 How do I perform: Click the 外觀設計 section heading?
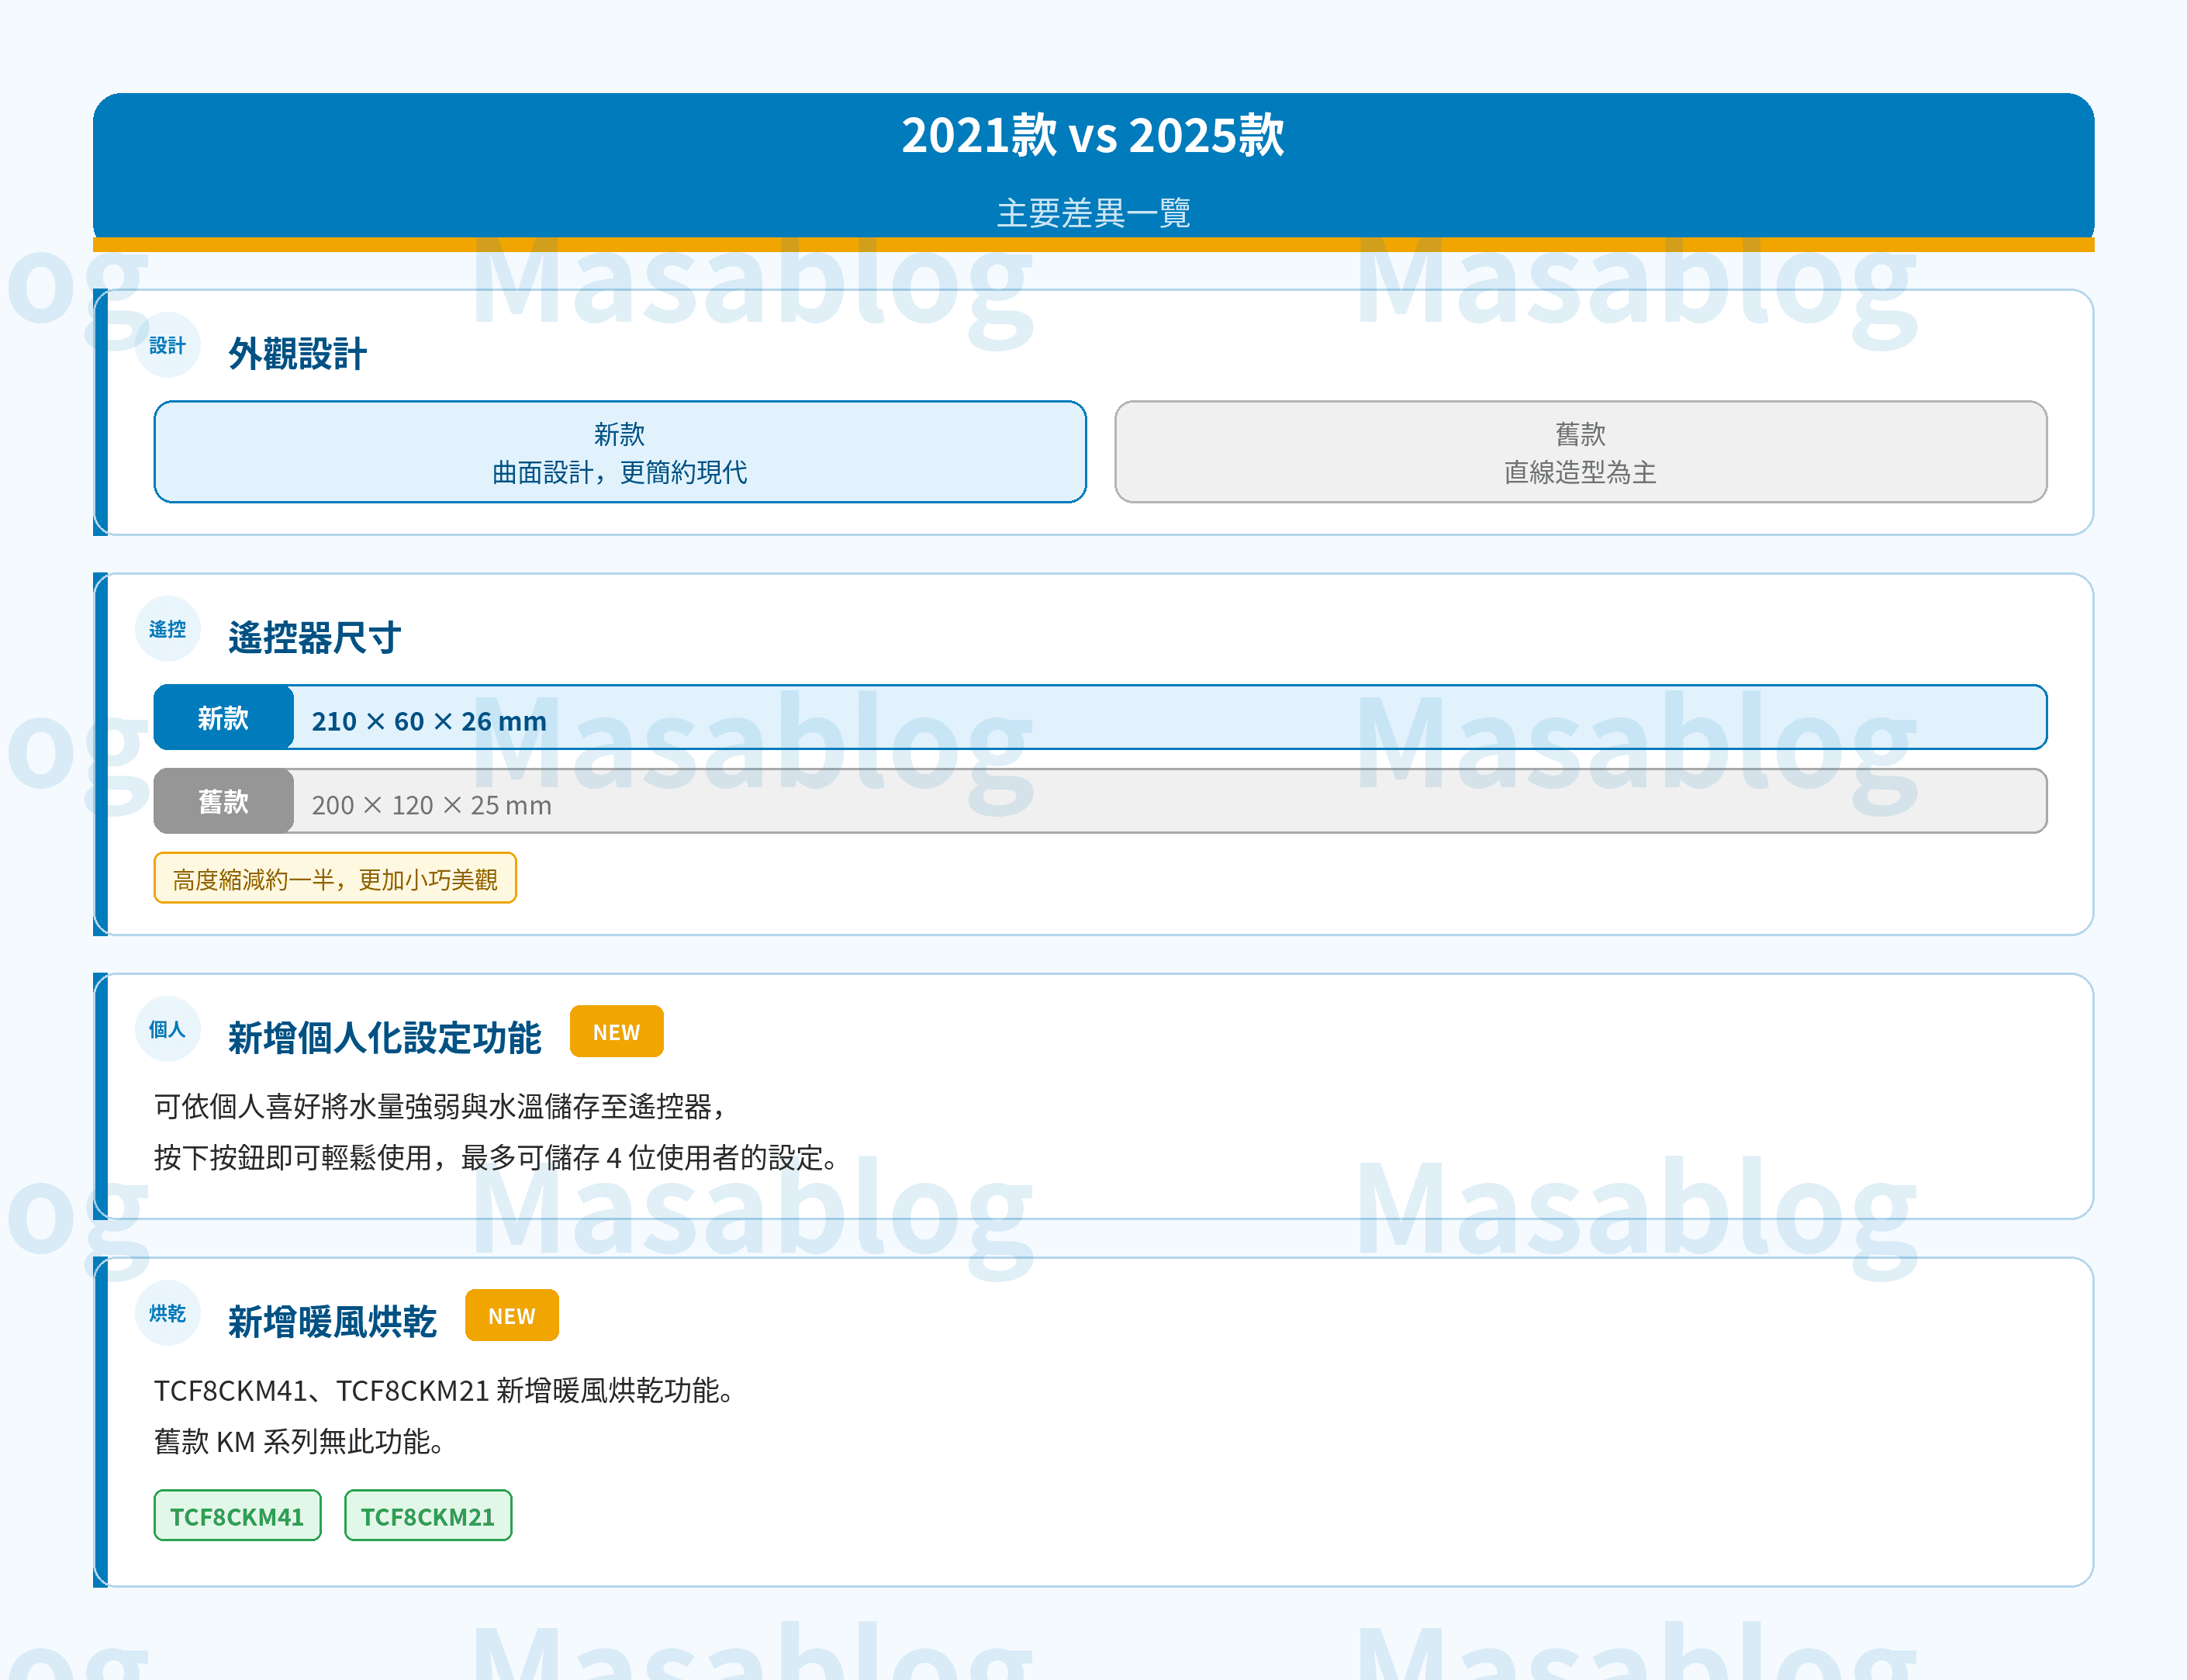[x=298, y=353]
